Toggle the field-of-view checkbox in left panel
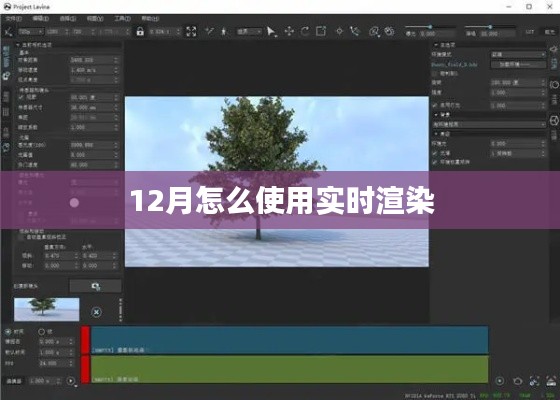Screen dimensions: 560x400 [x=21, y=97]
